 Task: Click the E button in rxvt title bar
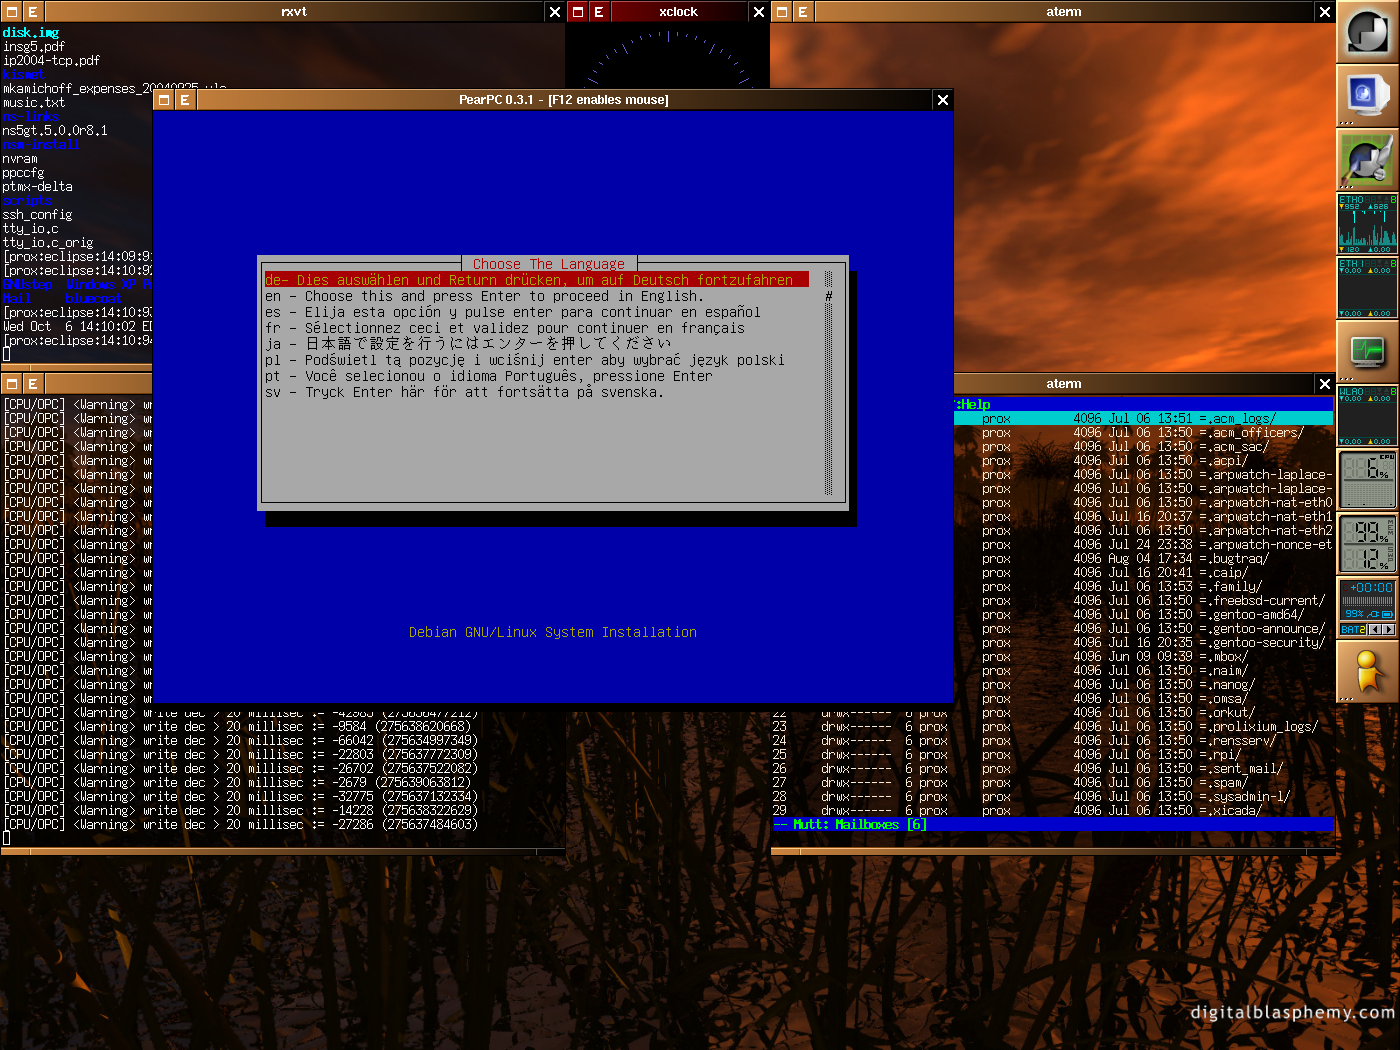click(33, 12)
